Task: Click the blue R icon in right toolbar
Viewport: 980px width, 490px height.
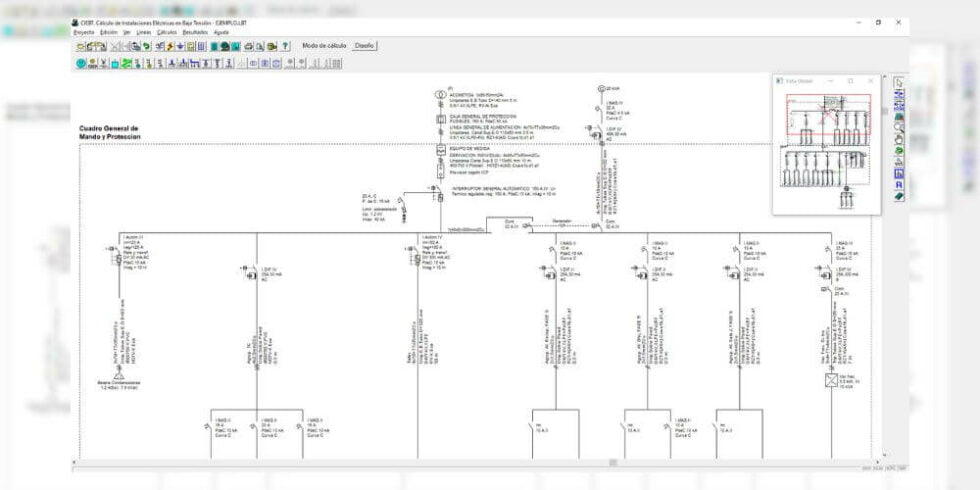Action: 898,185
